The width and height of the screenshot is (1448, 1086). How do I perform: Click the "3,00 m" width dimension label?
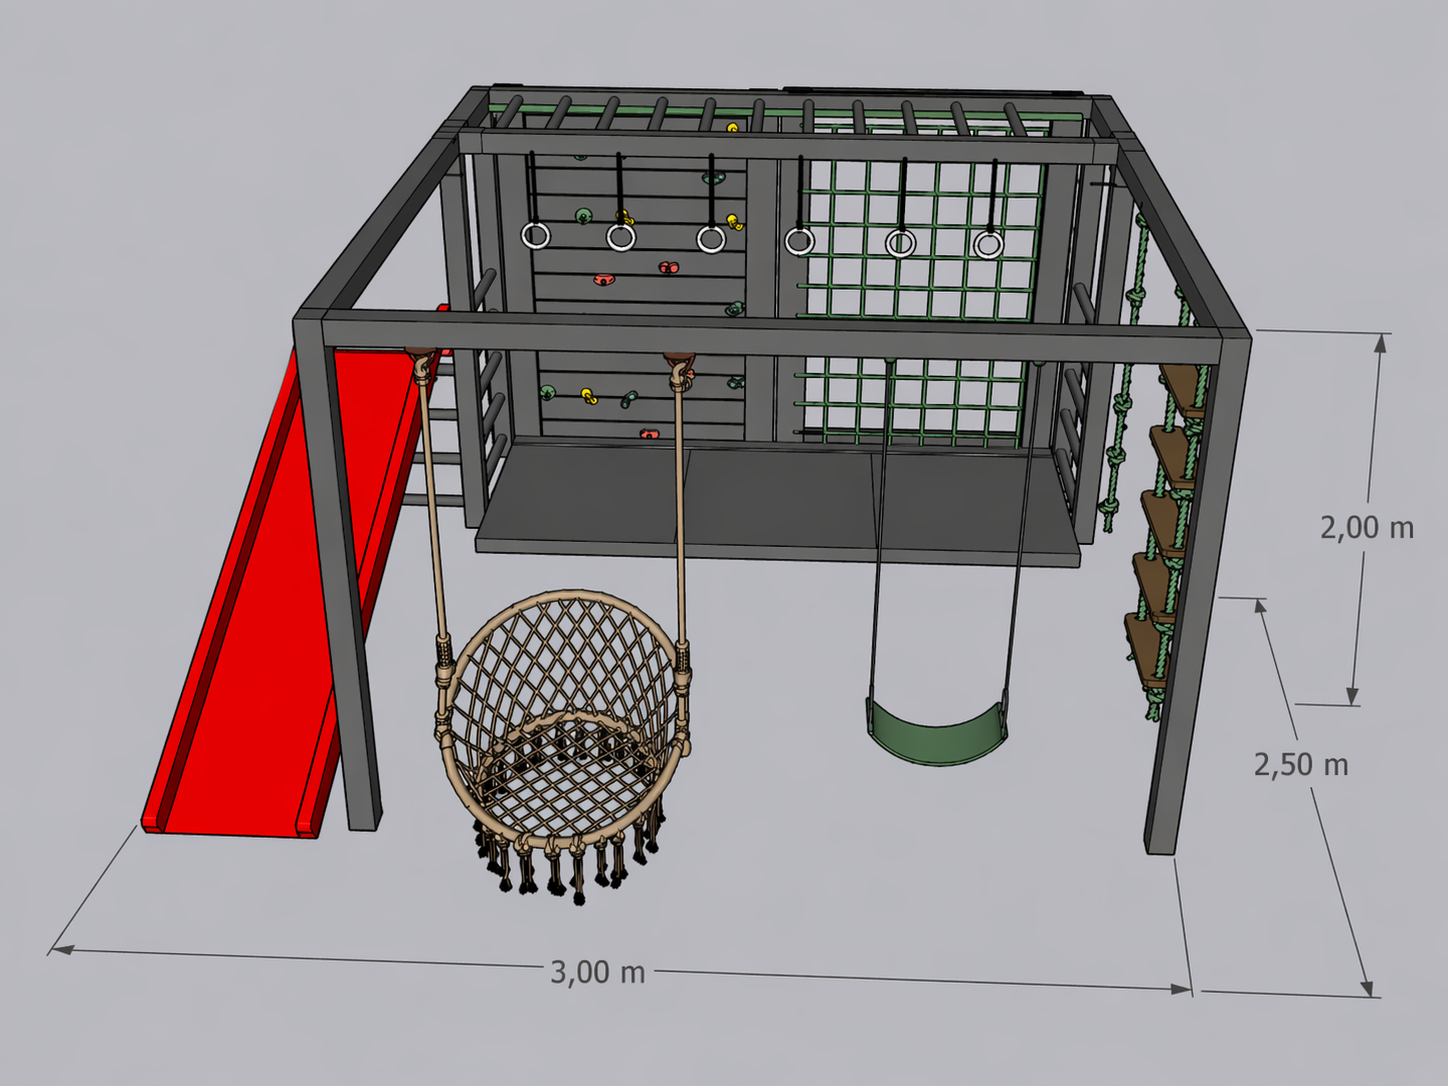click(598, 971)
